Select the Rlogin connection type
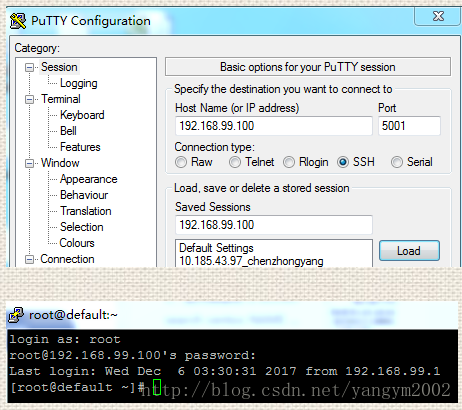Viewport: 462px width, 410px height. pos(289,162)
